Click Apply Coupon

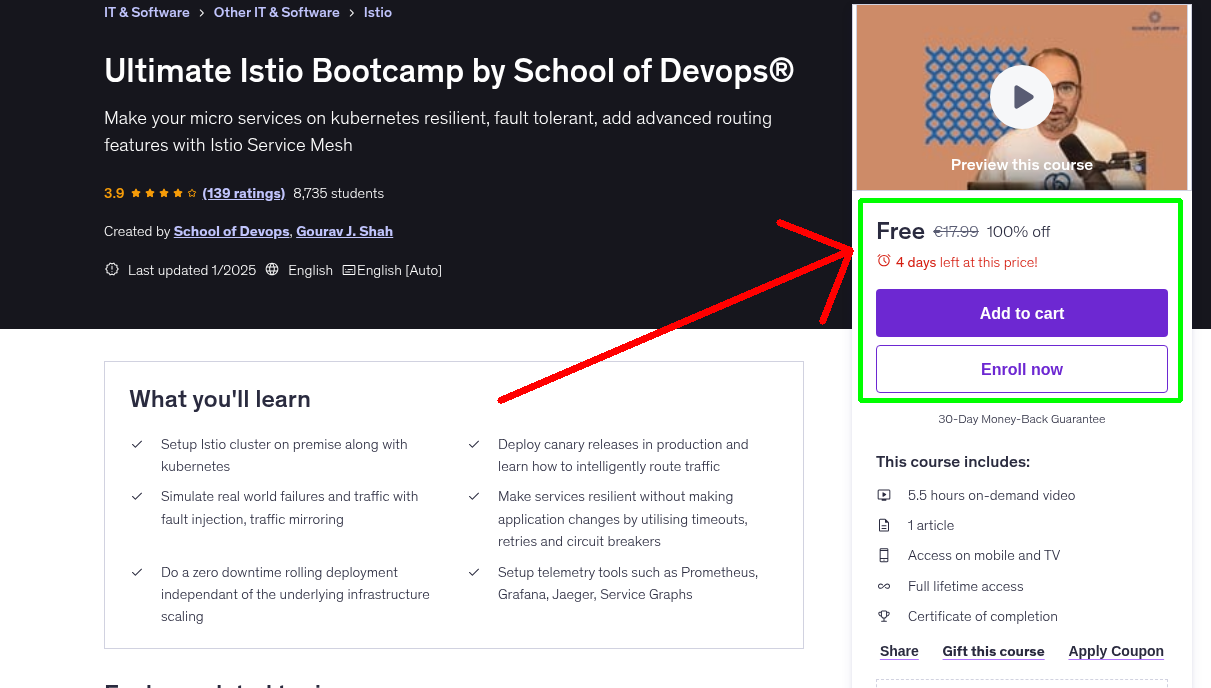tap(1116, 651)
